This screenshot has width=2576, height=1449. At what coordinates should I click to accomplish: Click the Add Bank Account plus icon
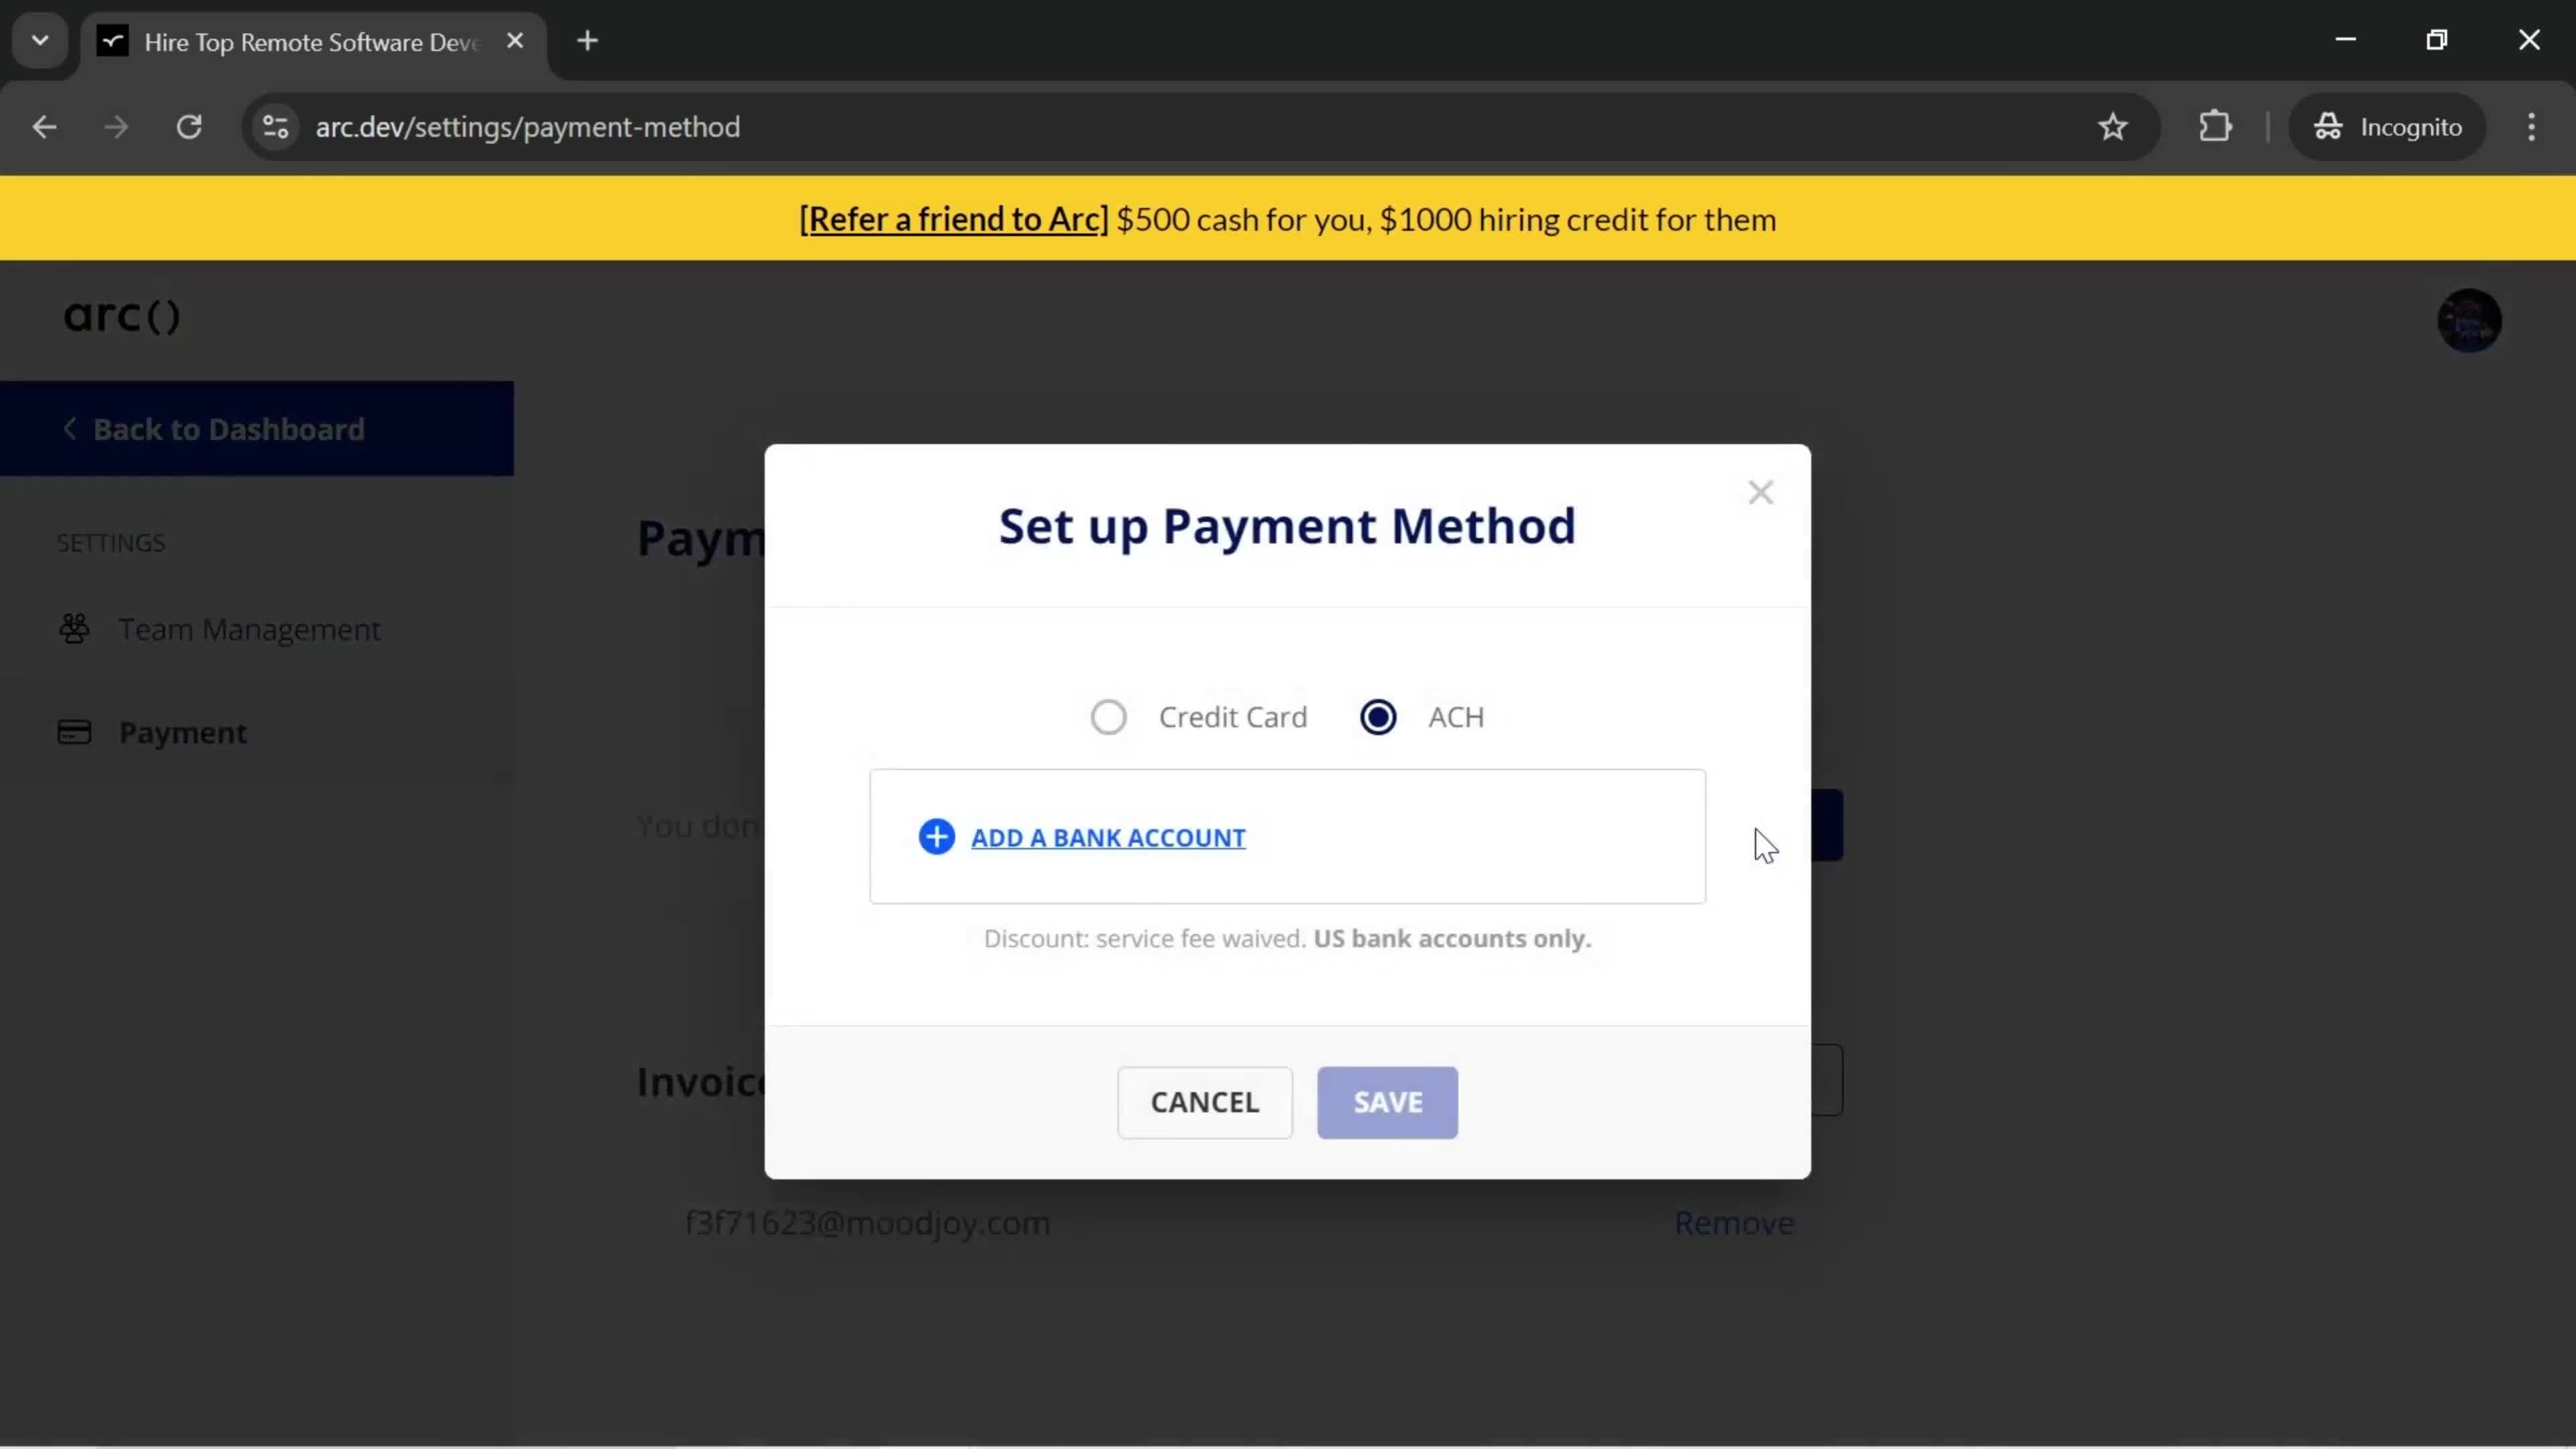[938, 837]
